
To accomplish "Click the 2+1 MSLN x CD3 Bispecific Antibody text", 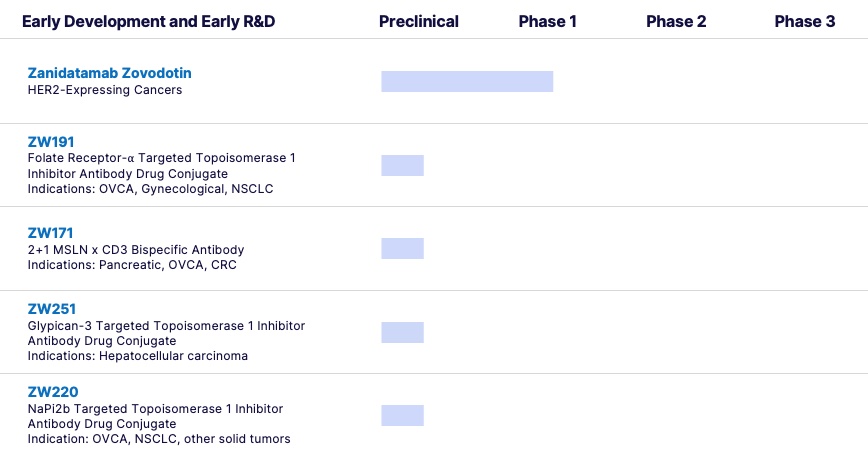I will (136, 249).
